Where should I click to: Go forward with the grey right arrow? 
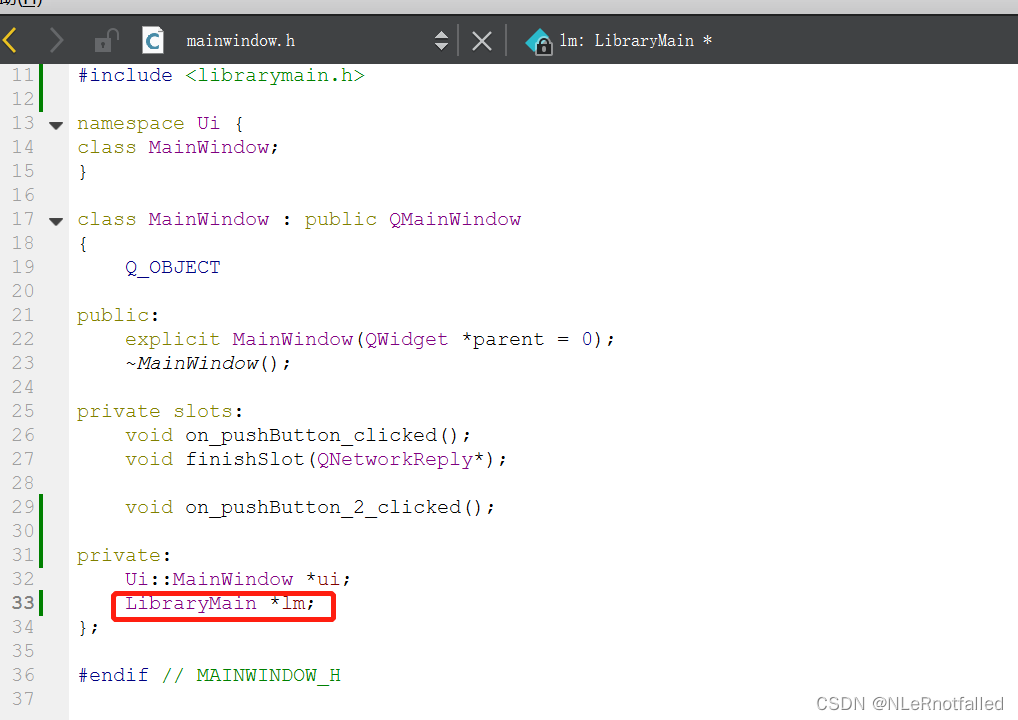tap(57, 40)
